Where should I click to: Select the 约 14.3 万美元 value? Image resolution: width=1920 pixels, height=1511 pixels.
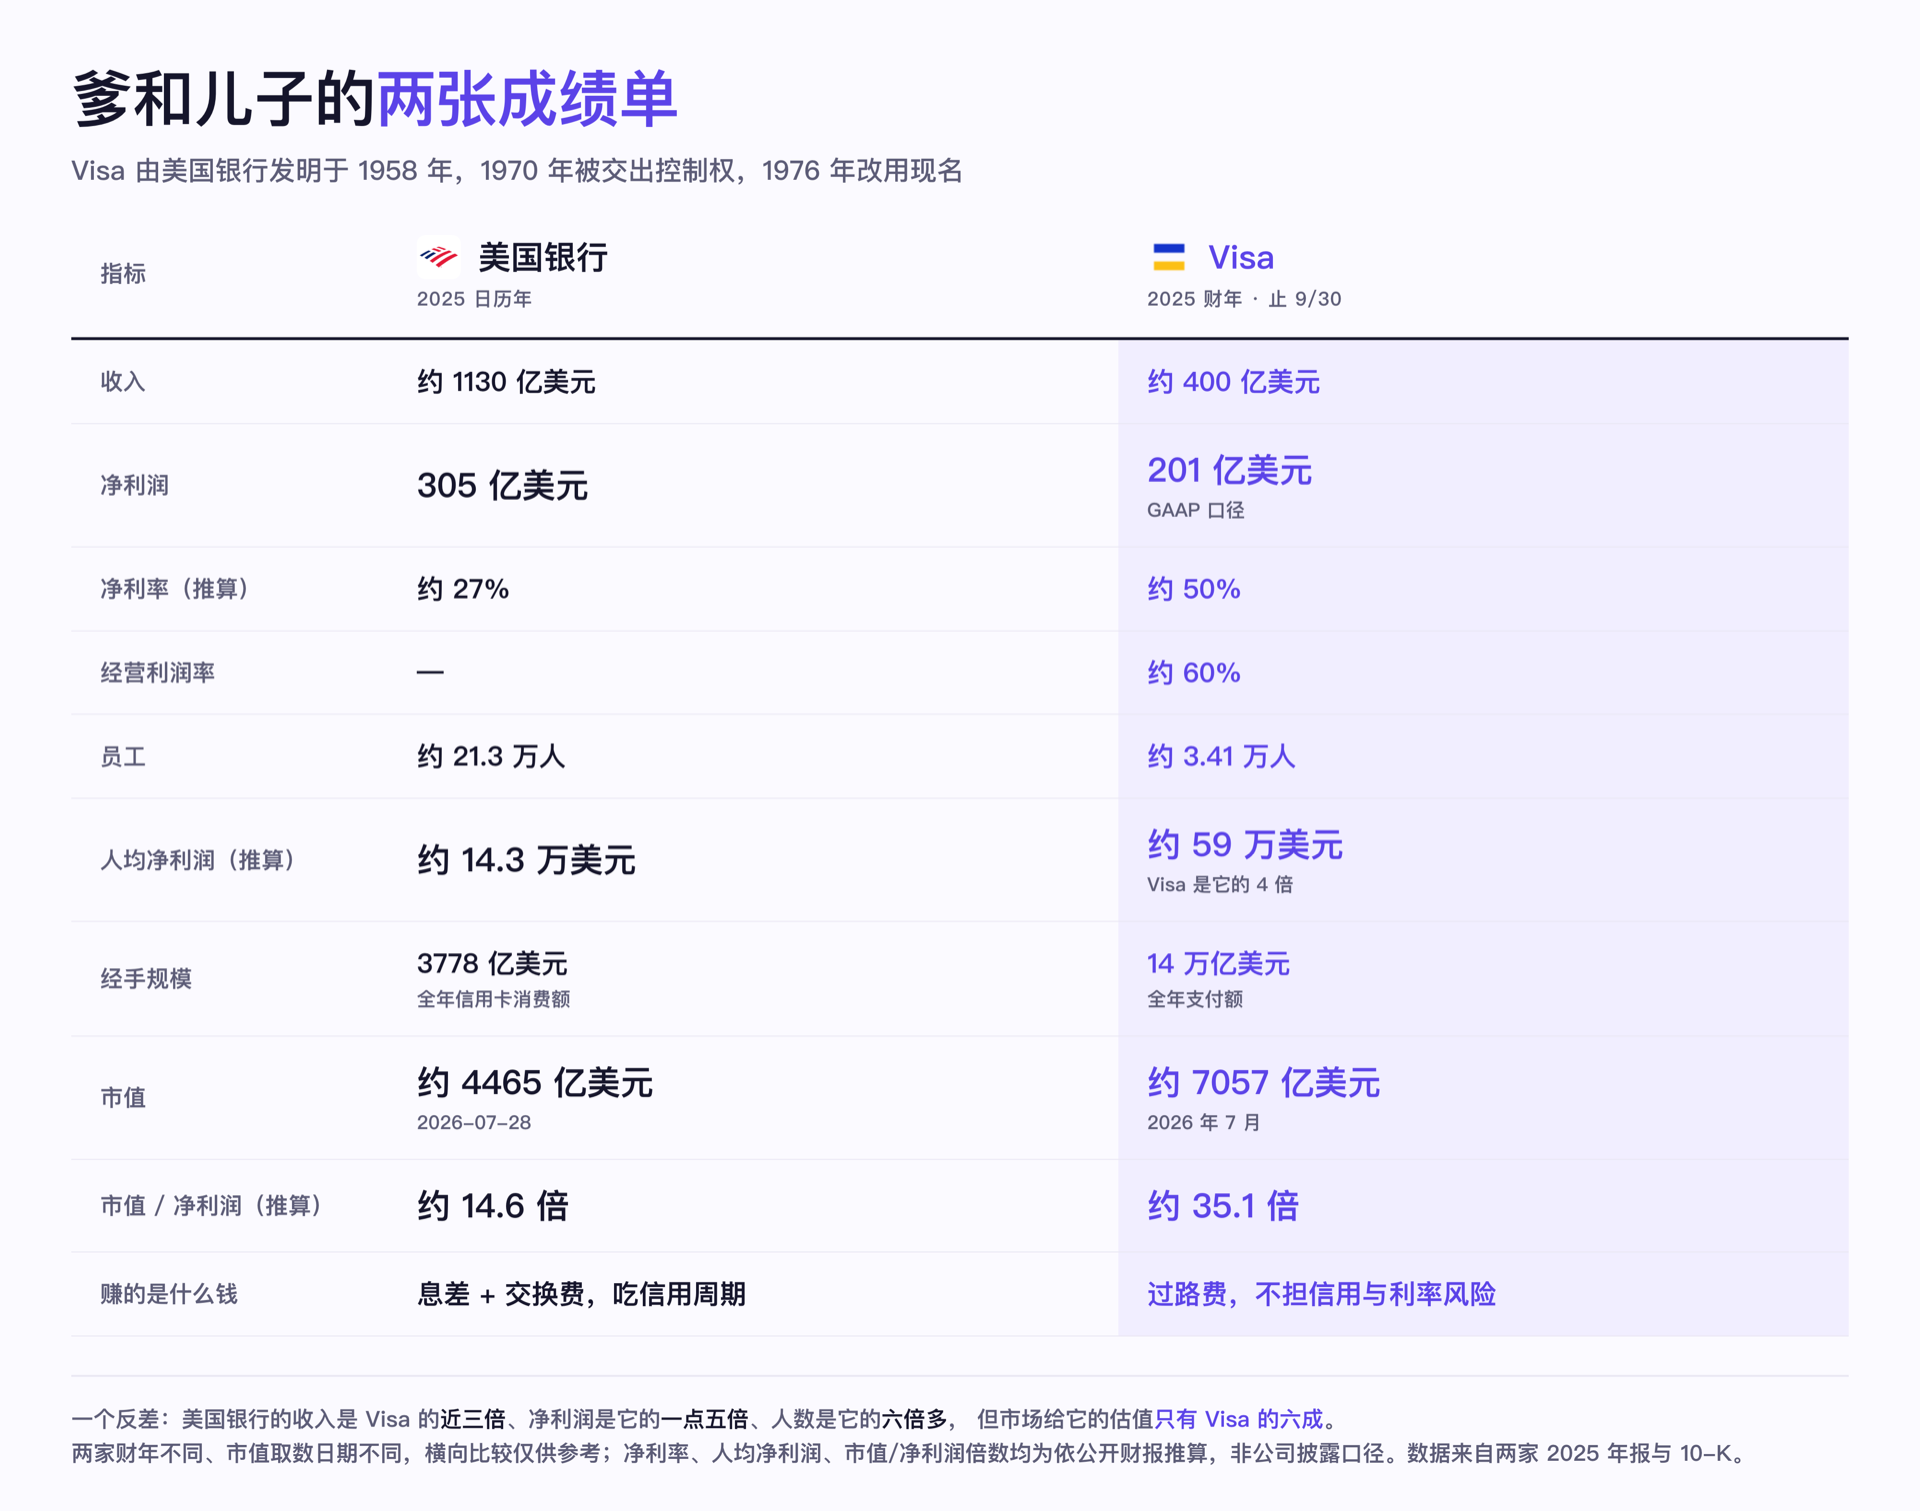[526, 860]
